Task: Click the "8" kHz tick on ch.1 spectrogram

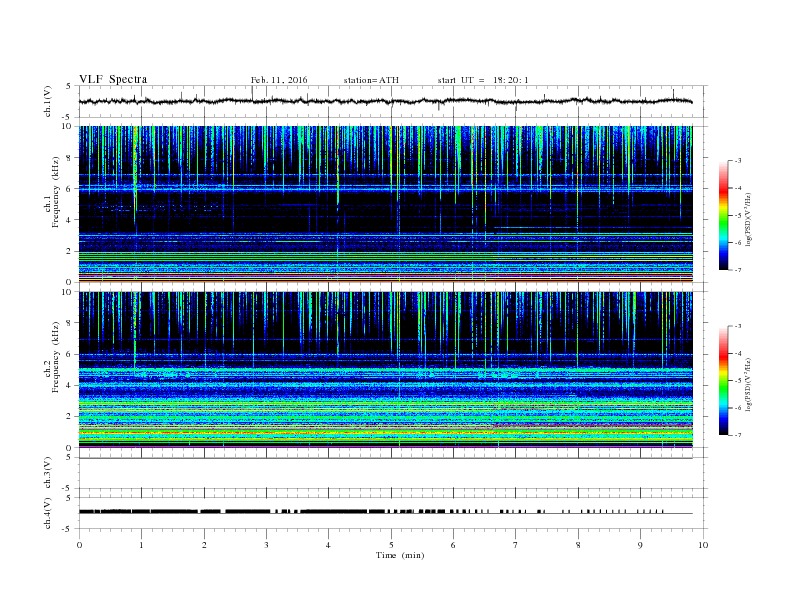Action: (x=69, y=158)
